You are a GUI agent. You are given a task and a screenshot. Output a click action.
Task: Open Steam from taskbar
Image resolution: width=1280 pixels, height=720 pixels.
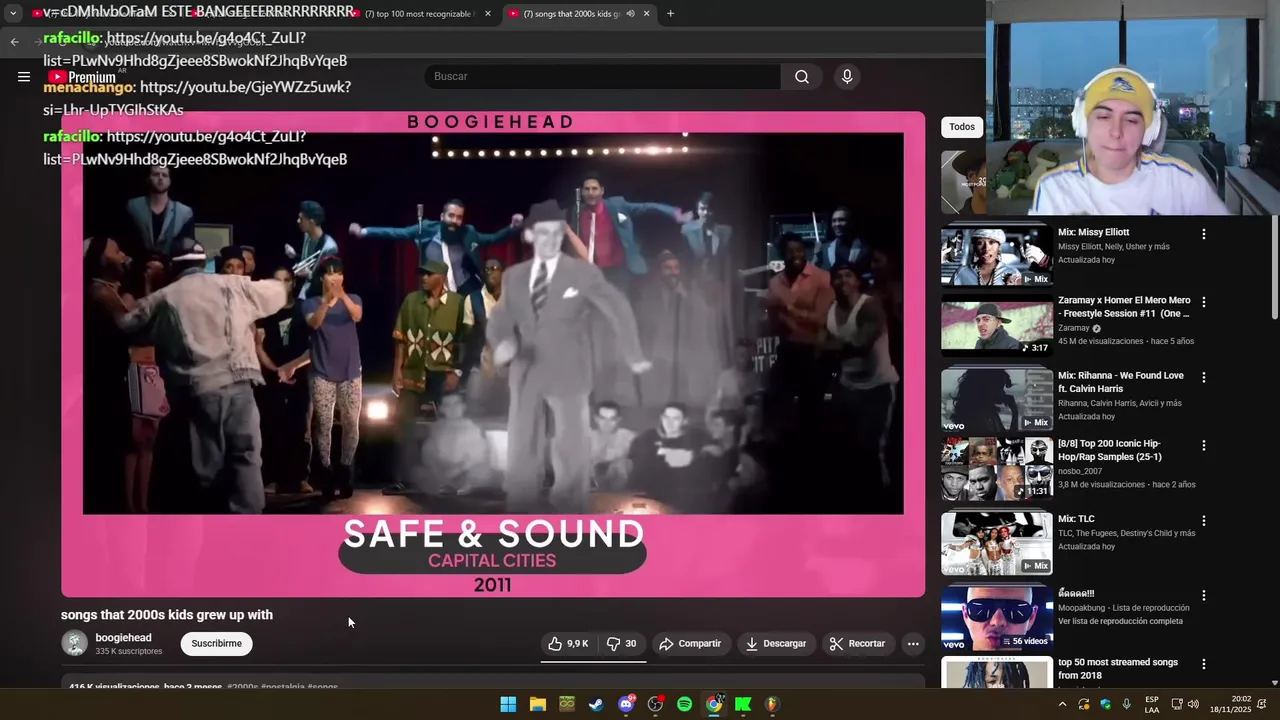pos(596,704)
